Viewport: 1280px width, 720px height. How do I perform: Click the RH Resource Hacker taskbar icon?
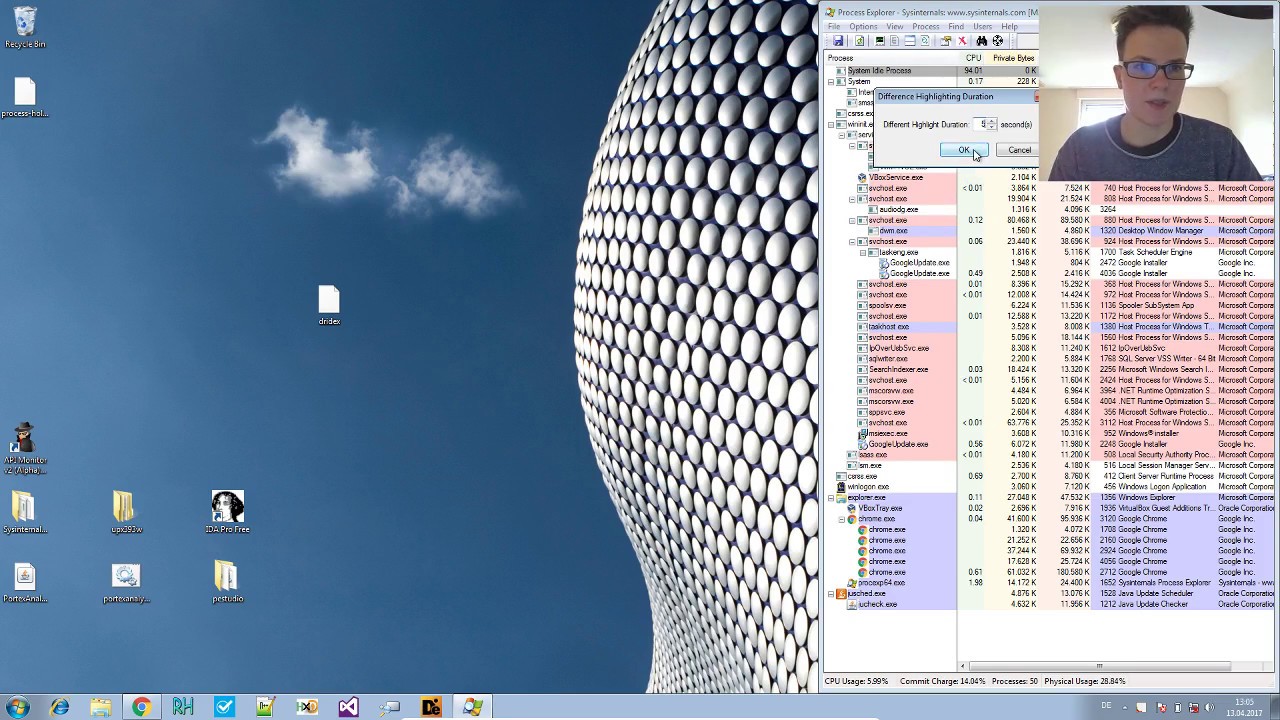[x=182, y=707]
